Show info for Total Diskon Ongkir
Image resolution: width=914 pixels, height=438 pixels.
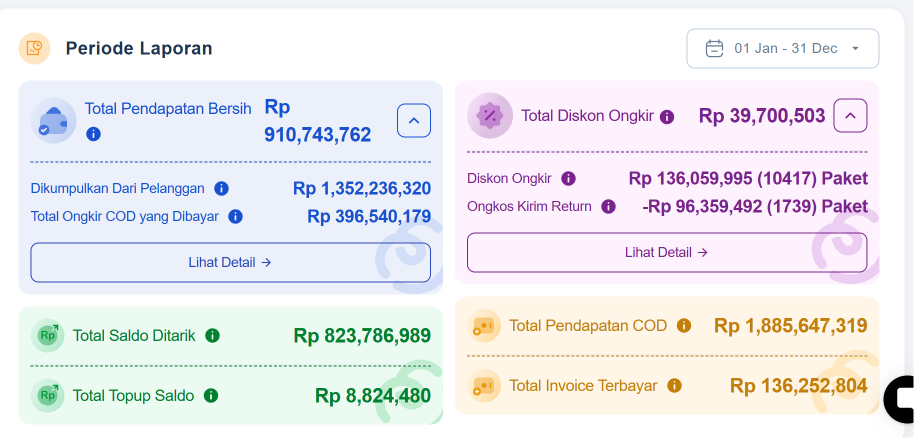click(667, 117)
